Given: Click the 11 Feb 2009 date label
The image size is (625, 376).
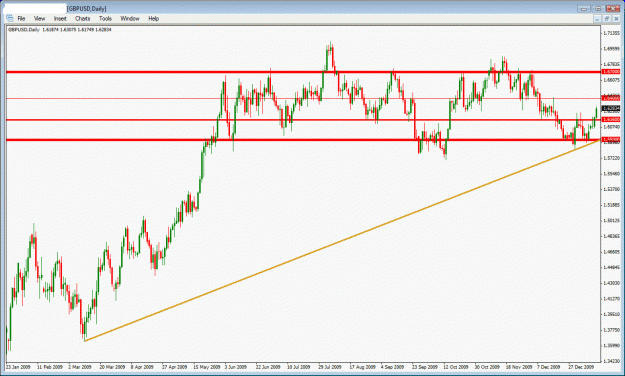Looking at the screenshot, I should [x=50, y=366].
